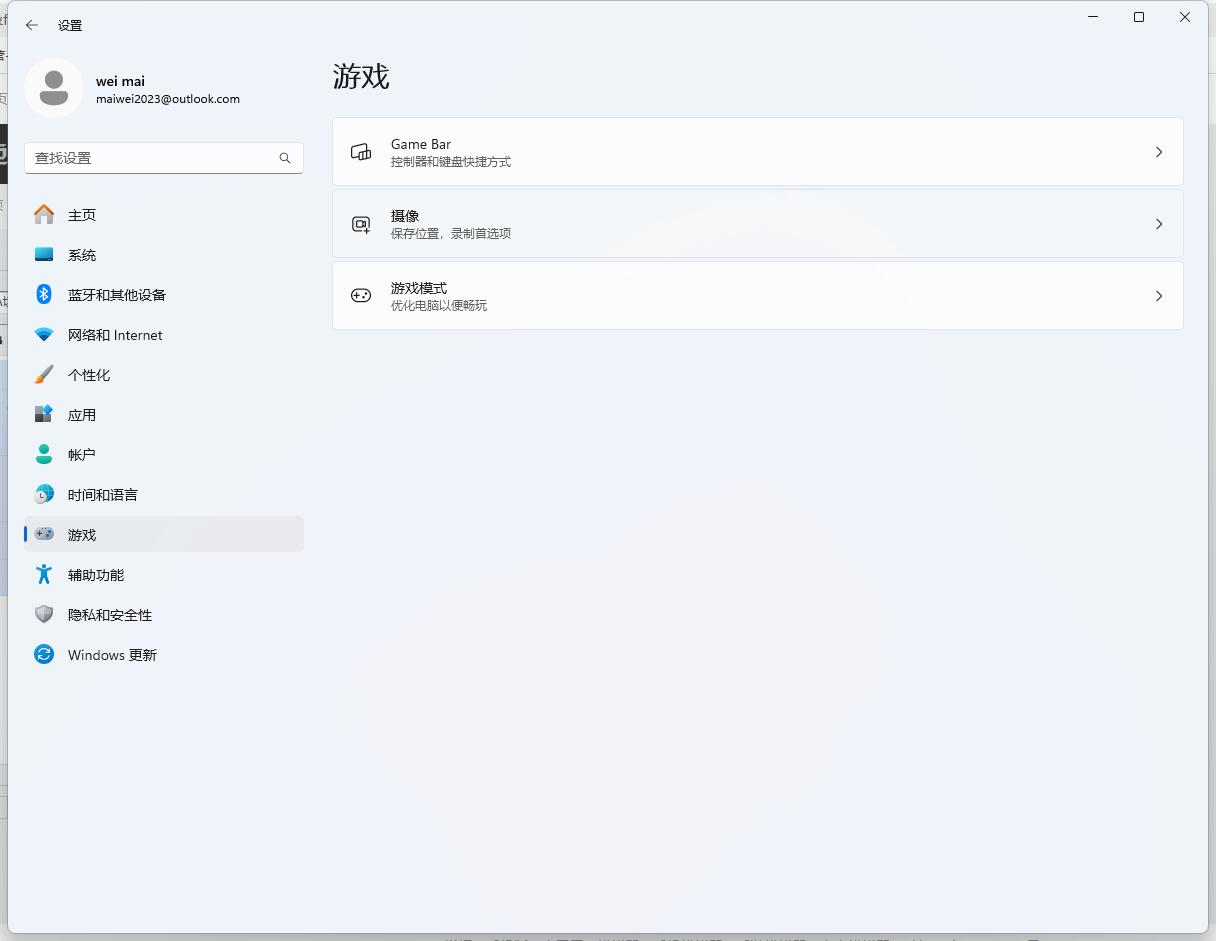This screenshot has height=941, width=1216.
Task: Click the Accessibility (辅助功能) figure icon
Action: point(44,574)
